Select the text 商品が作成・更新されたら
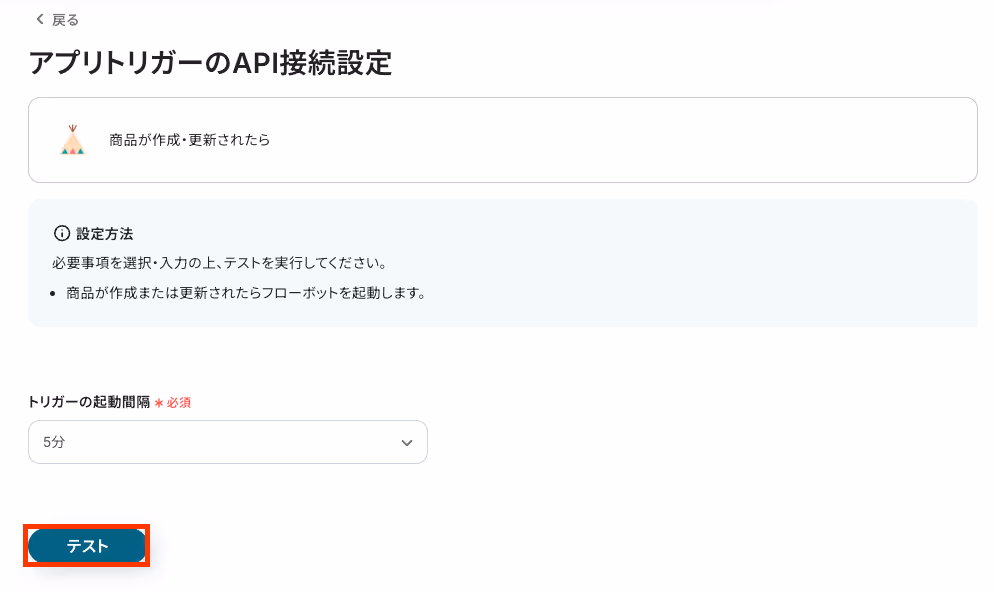Viewport: 994px width, 592px height. pyautogui.click(x=190, y=140)
